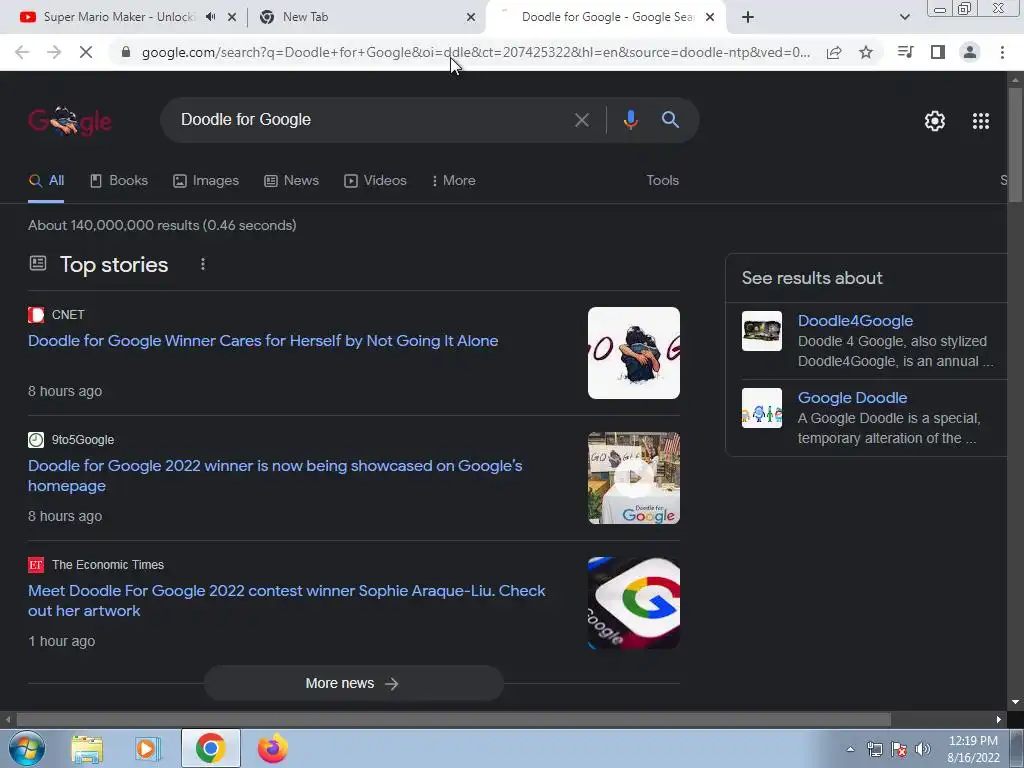The height and width of the screenshot is (768, 1024).
Task: Open Windows Media Player from taskbar
Action: tap(148, 748)
